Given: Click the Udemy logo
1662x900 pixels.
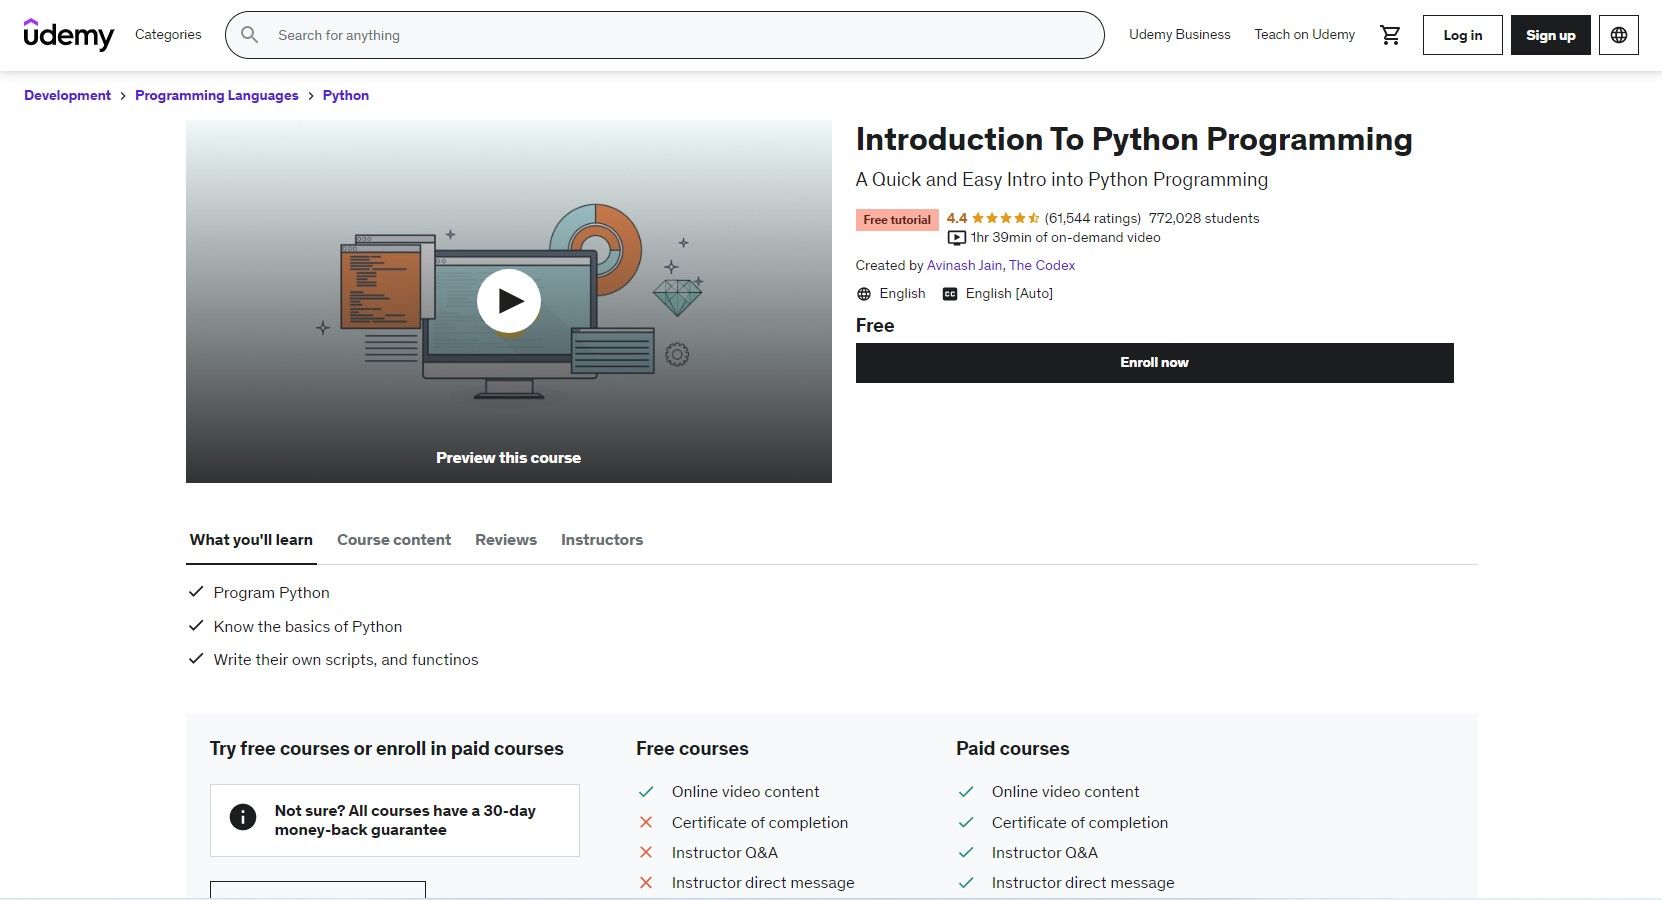Looking at the screenshot, I should pyautogui.click(x=68, y=34).
